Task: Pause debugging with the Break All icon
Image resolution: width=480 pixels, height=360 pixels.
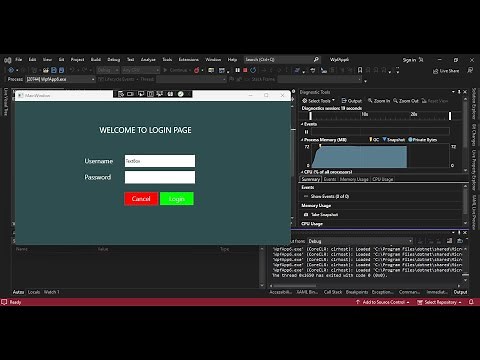Action: [x=237, y=70]
